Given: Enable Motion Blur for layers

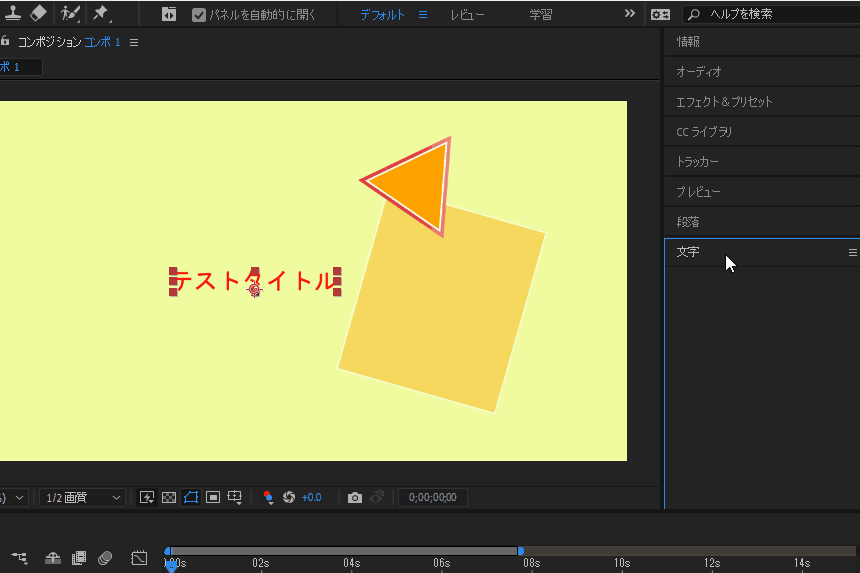Looking at the screenshot, I should tap(105, 558).
